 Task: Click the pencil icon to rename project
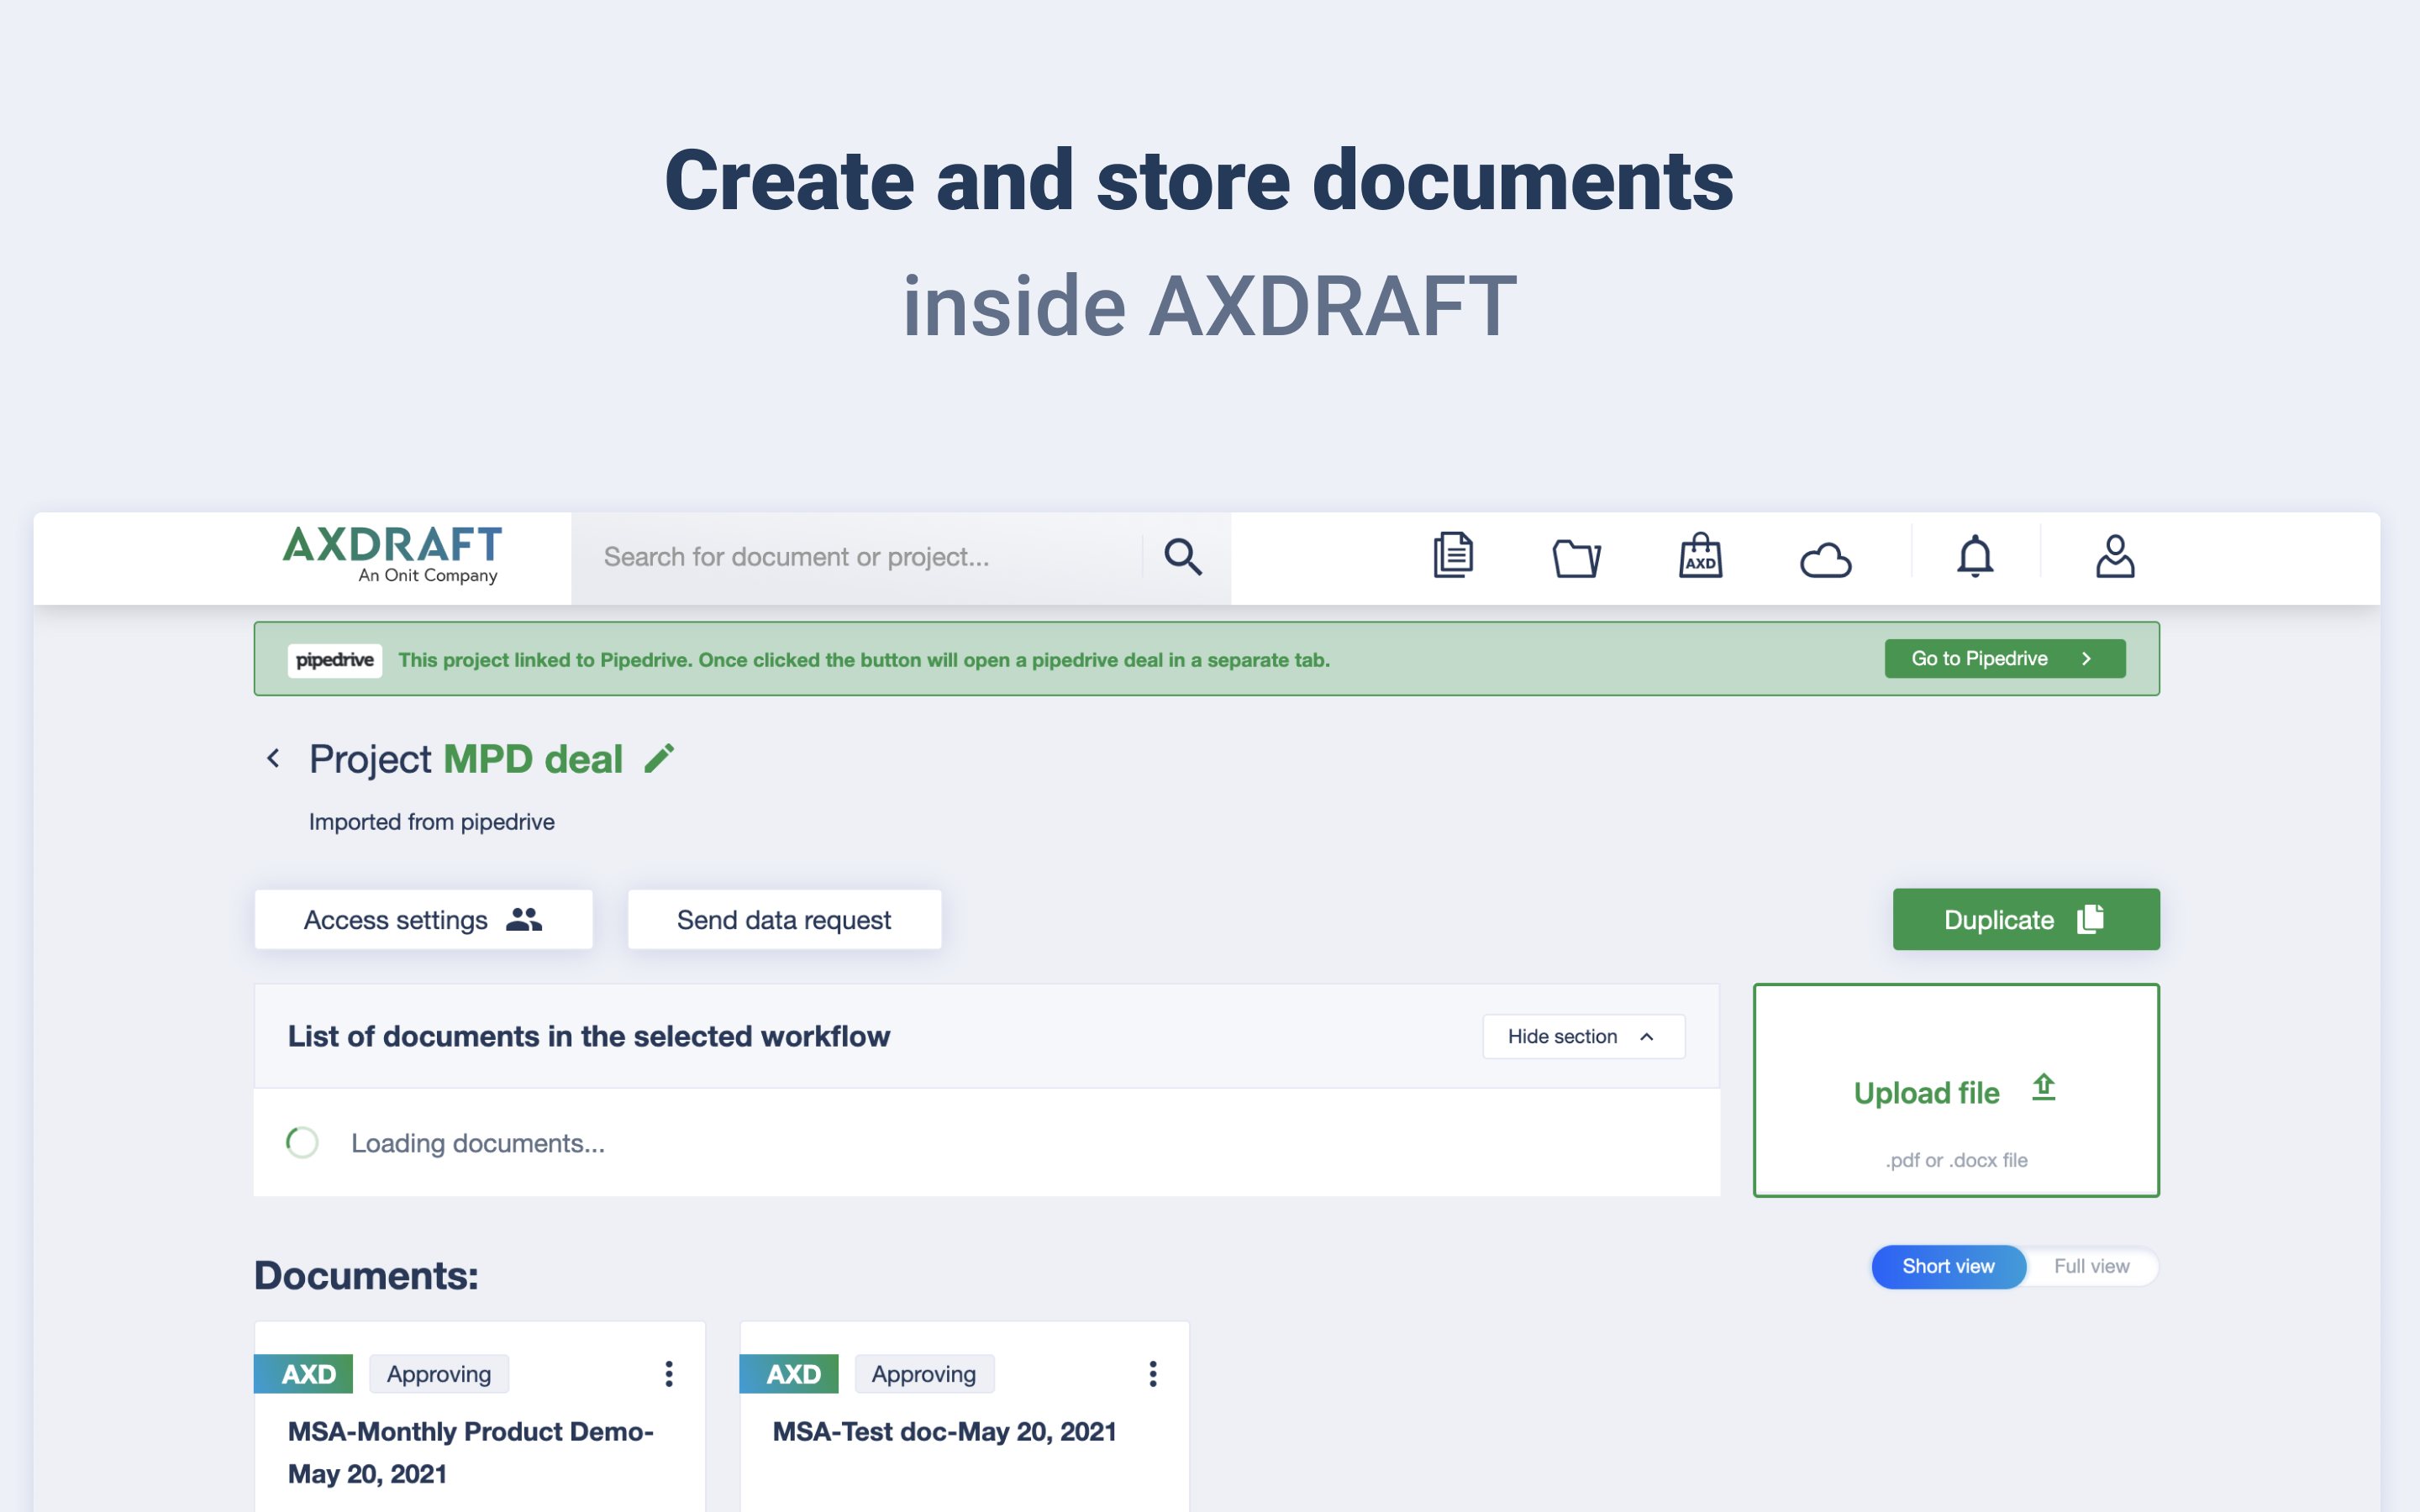659,758
